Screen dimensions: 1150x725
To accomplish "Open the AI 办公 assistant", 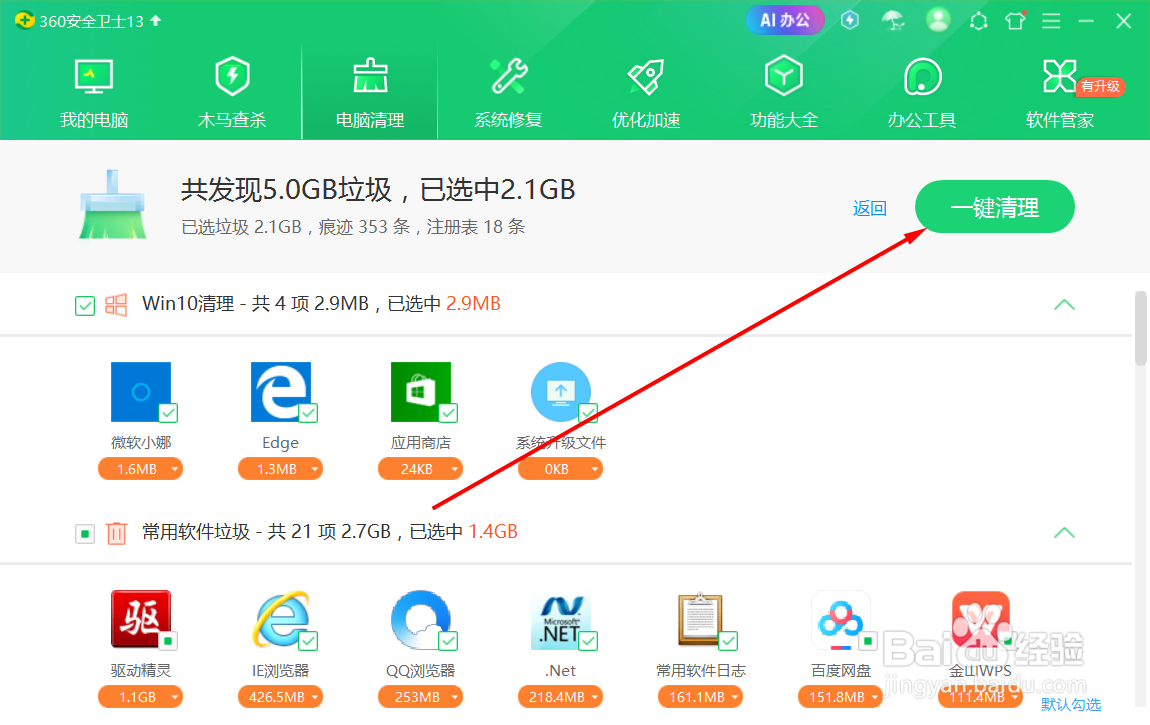I will [x=785, y=20].
